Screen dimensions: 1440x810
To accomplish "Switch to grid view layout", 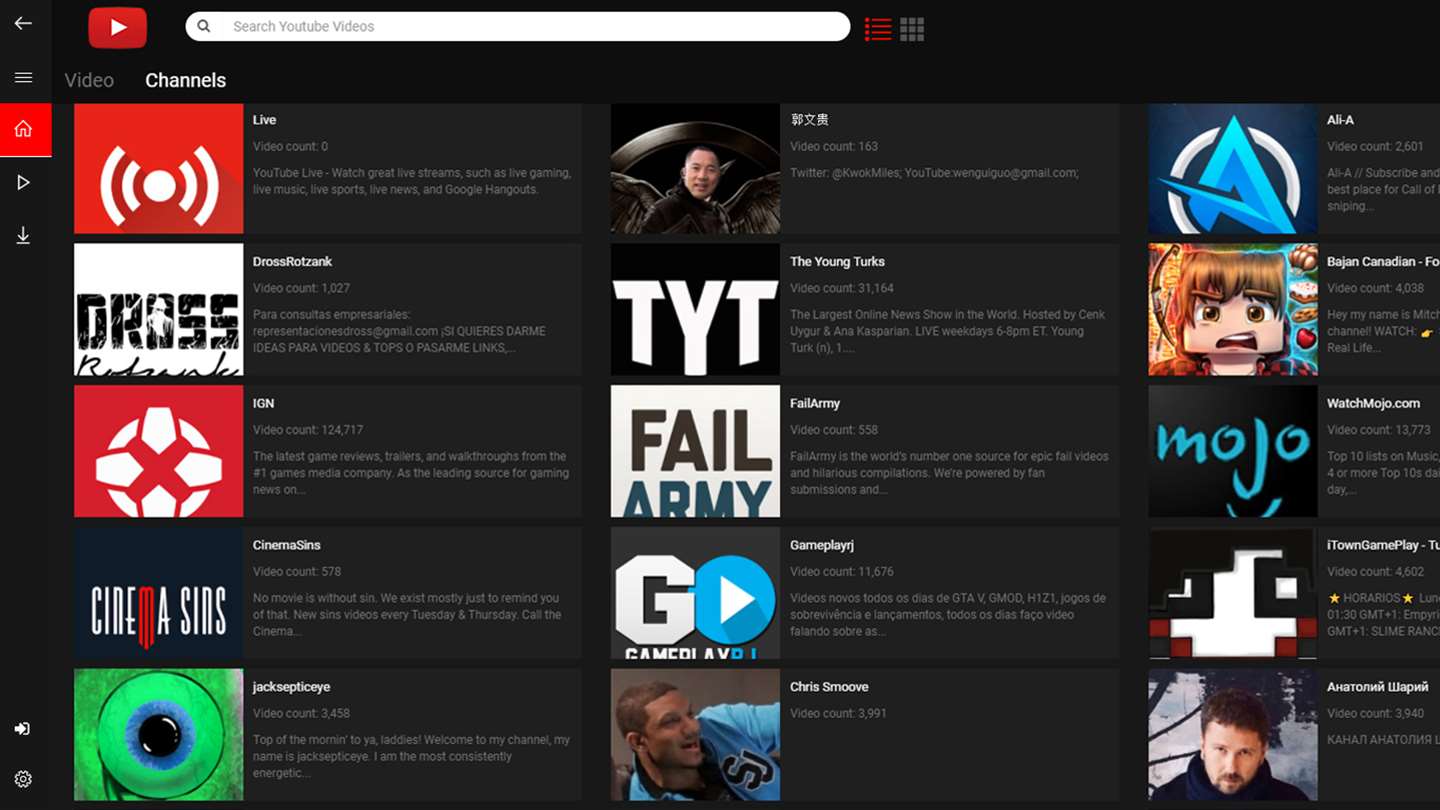I will tap(912, 29).
